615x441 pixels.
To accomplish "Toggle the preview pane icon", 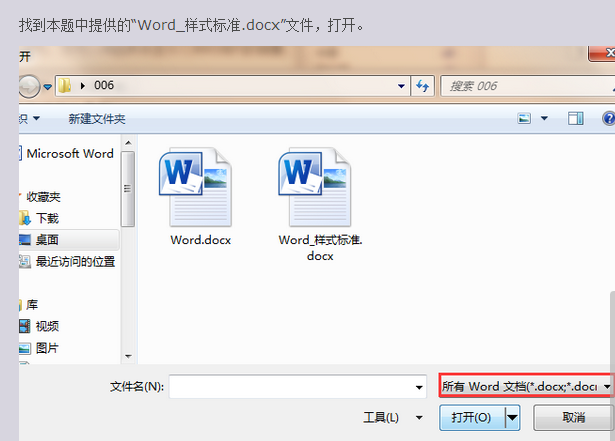I will click(x=575, y=118).
